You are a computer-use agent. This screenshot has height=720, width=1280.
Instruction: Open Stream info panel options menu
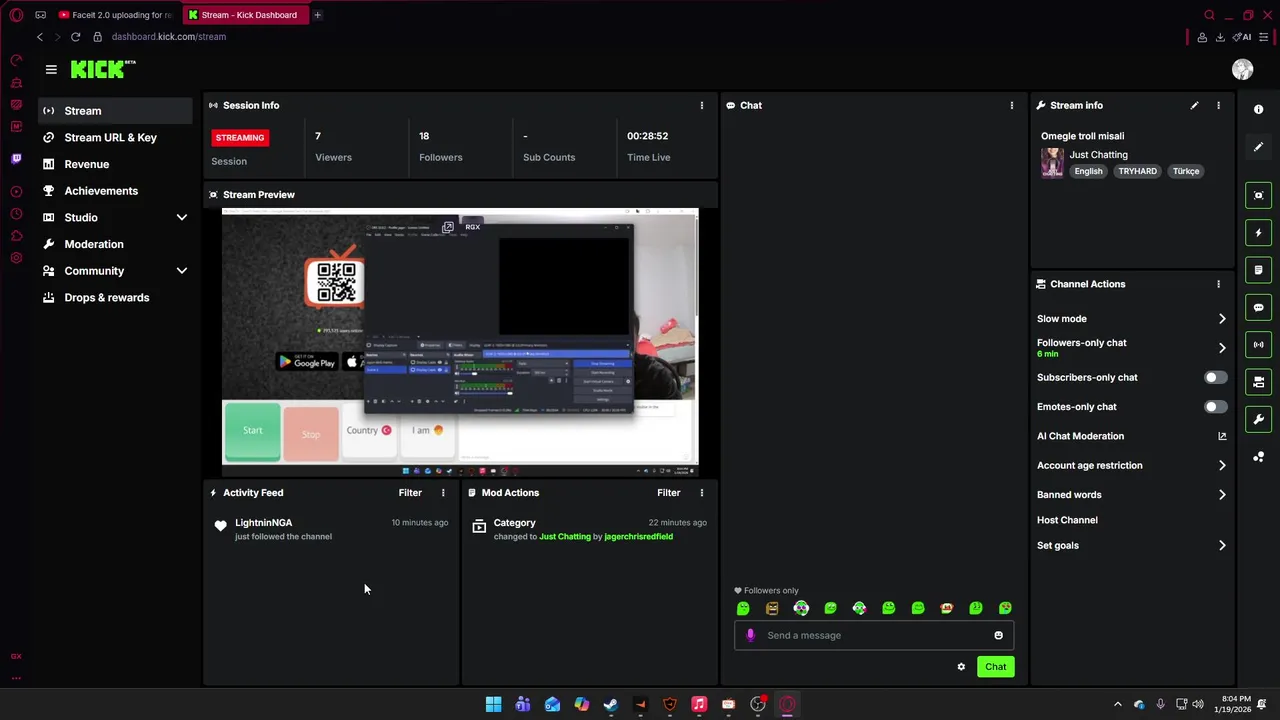pyautogui.click(x=1218, y=105)
